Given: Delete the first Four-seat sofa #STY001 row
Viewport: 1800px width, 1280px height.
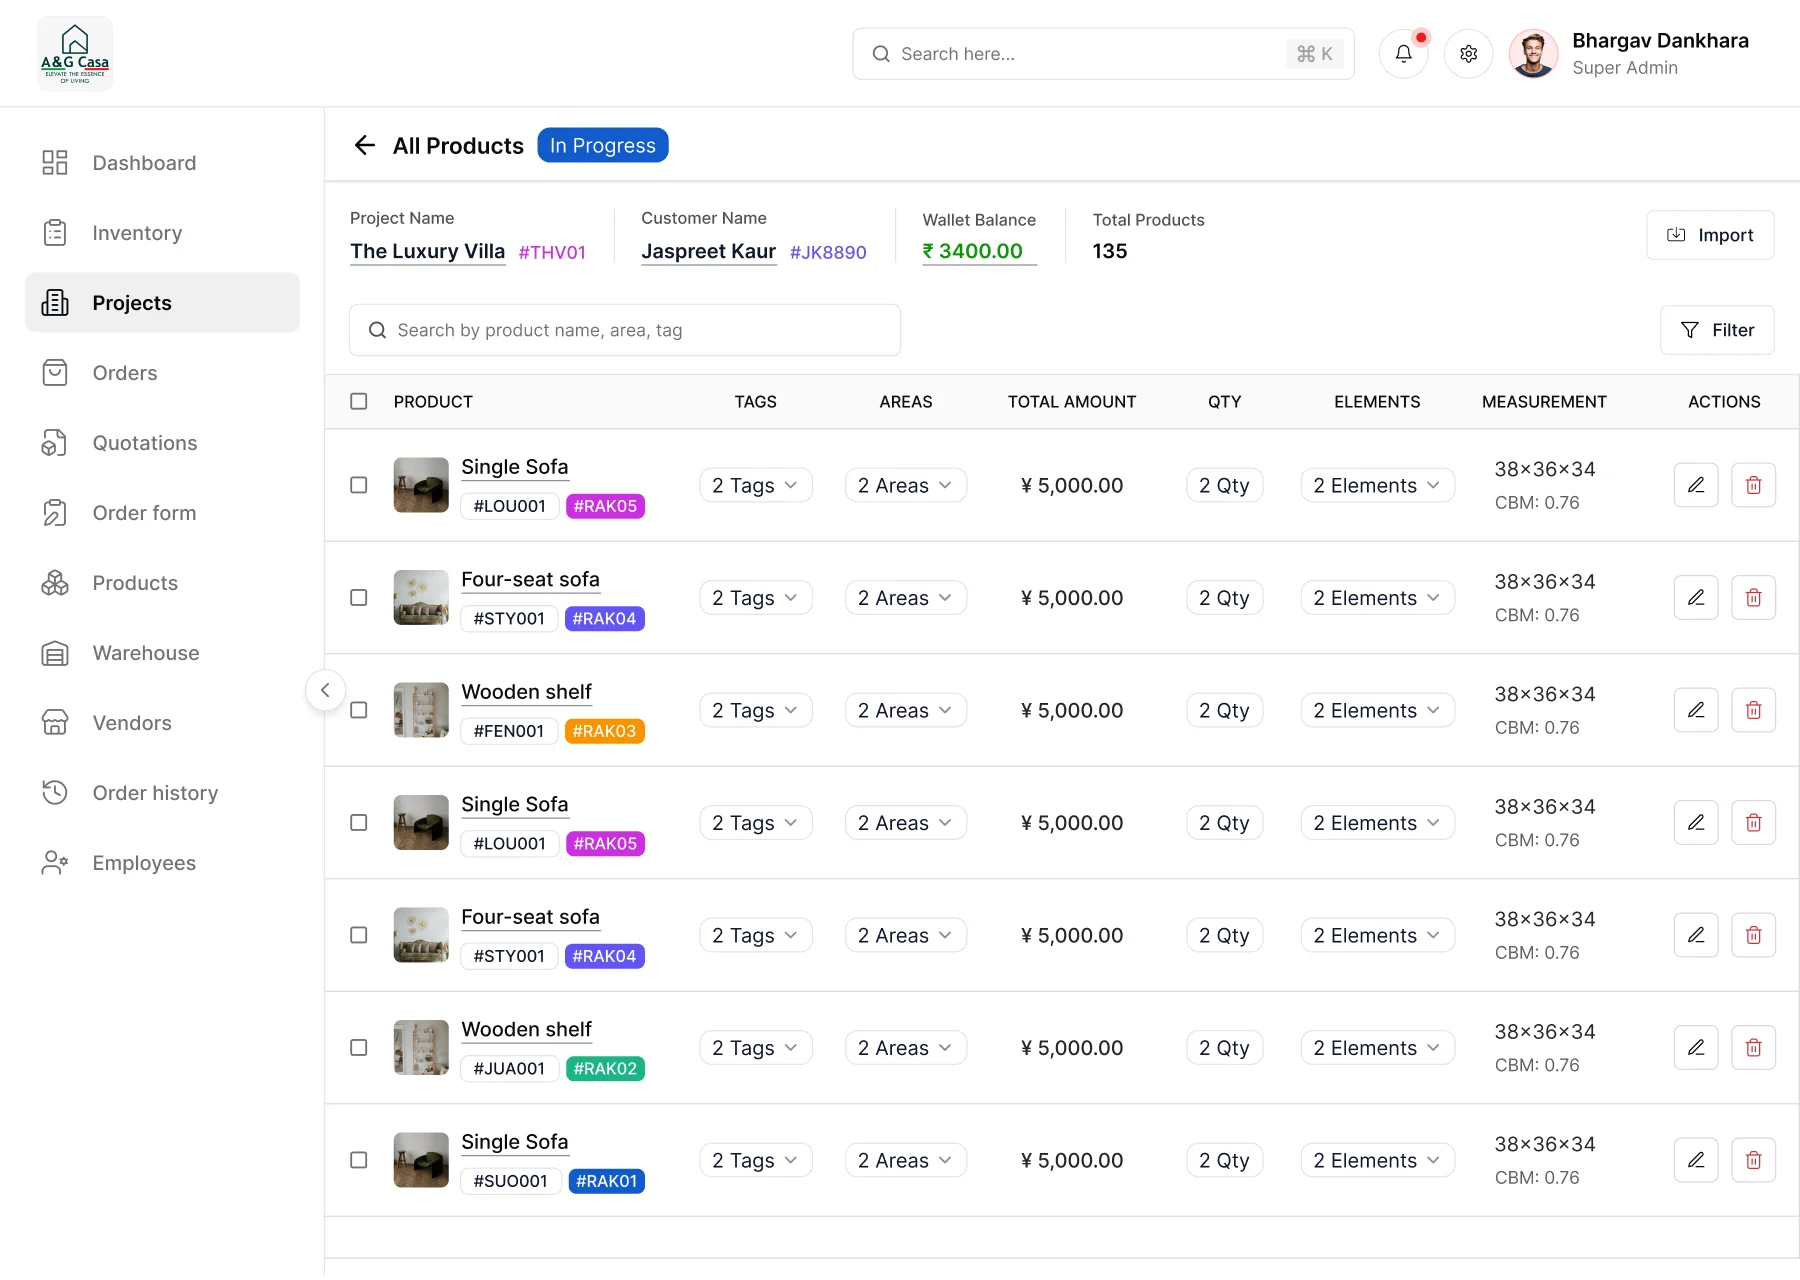Looking at the screenshot, I should (x=1753, y=598).
